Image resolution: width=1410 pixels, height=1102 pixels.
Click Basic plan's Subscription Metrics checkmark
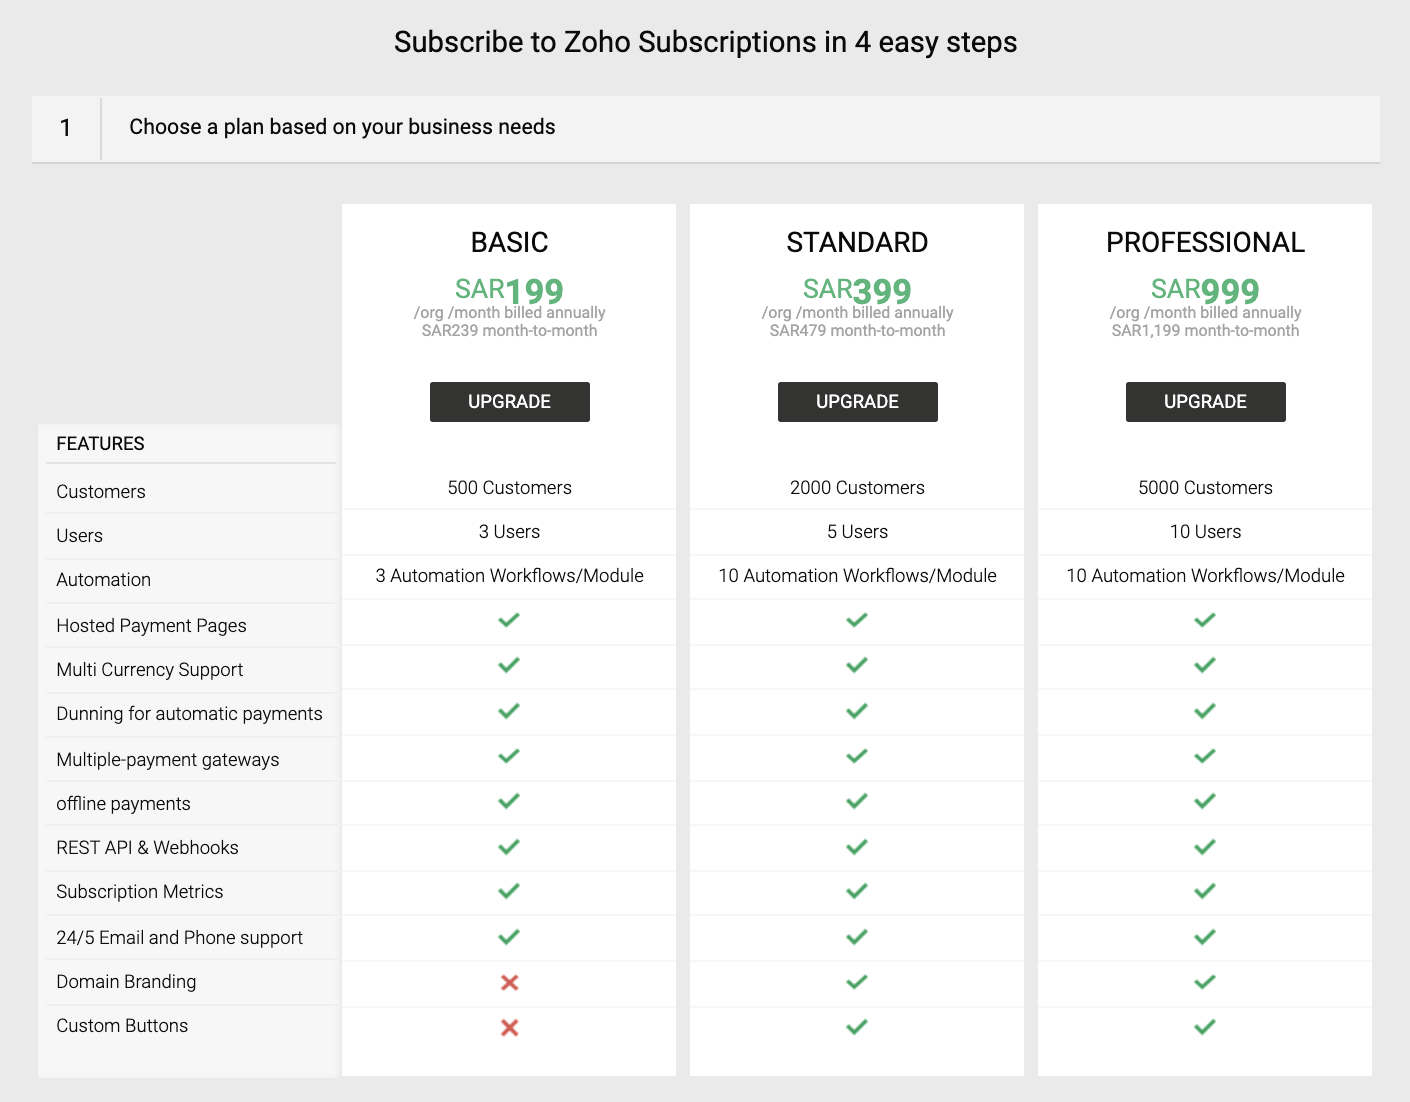point(509,891)
